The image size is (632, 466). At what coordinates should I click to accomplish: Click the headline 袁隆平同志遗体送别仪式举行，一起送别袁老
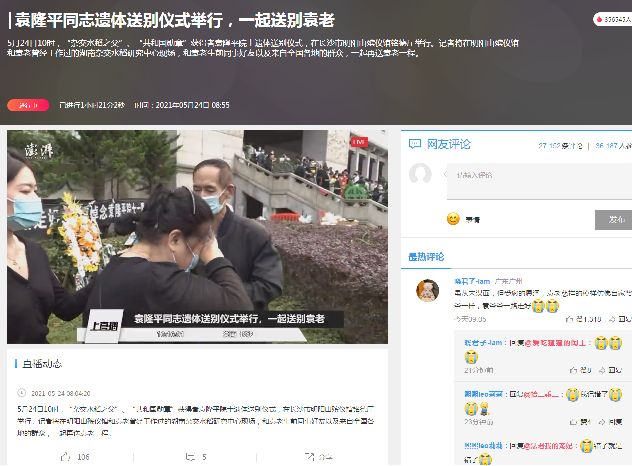175,20
